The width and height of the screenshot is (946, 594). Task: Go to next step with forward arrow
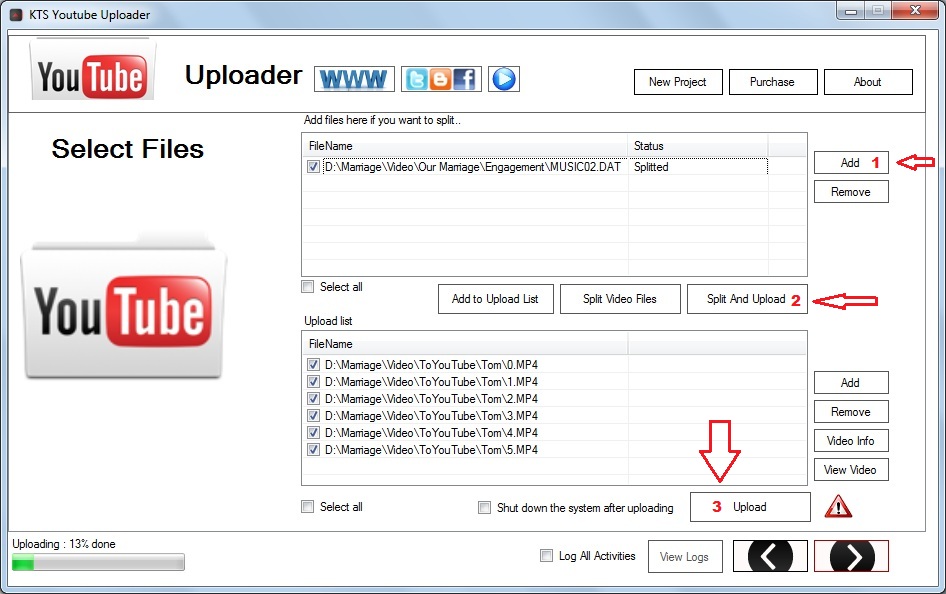coord(851,556)
